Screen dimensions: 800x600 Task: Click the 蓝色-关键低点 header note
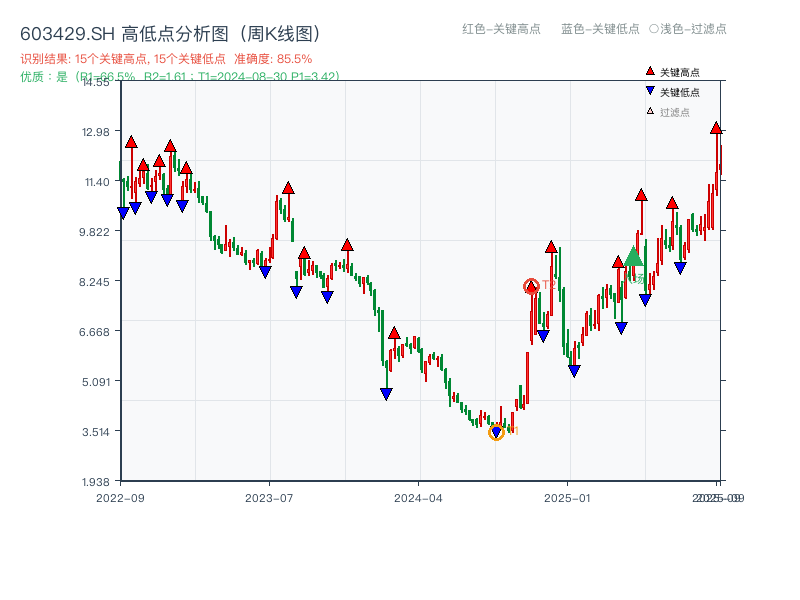point(601,29)
